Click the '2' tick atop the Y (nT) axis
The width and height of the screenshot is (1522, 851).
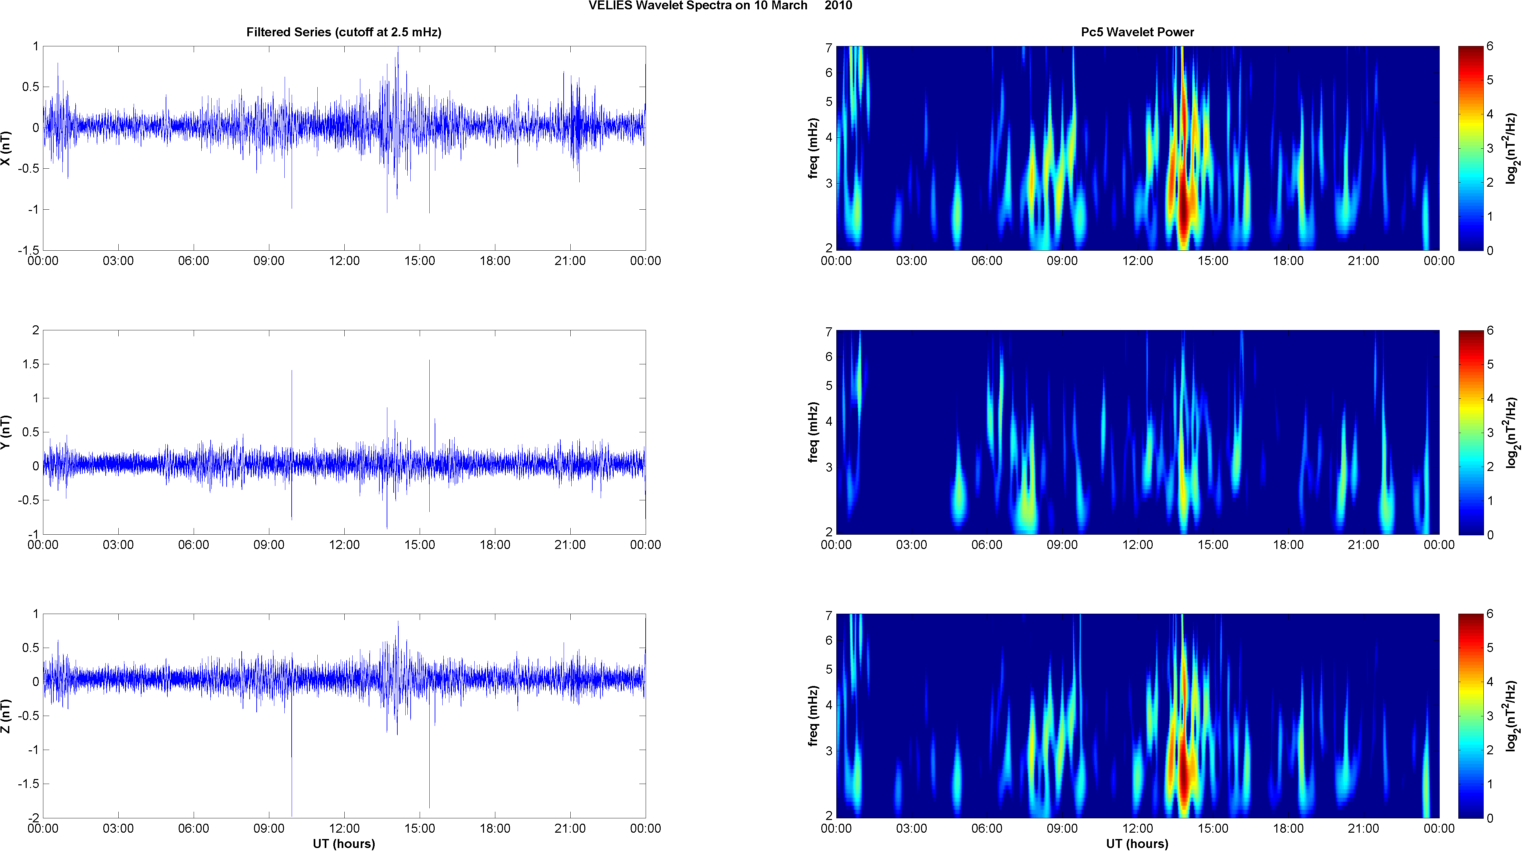click(x=36, y=330)
